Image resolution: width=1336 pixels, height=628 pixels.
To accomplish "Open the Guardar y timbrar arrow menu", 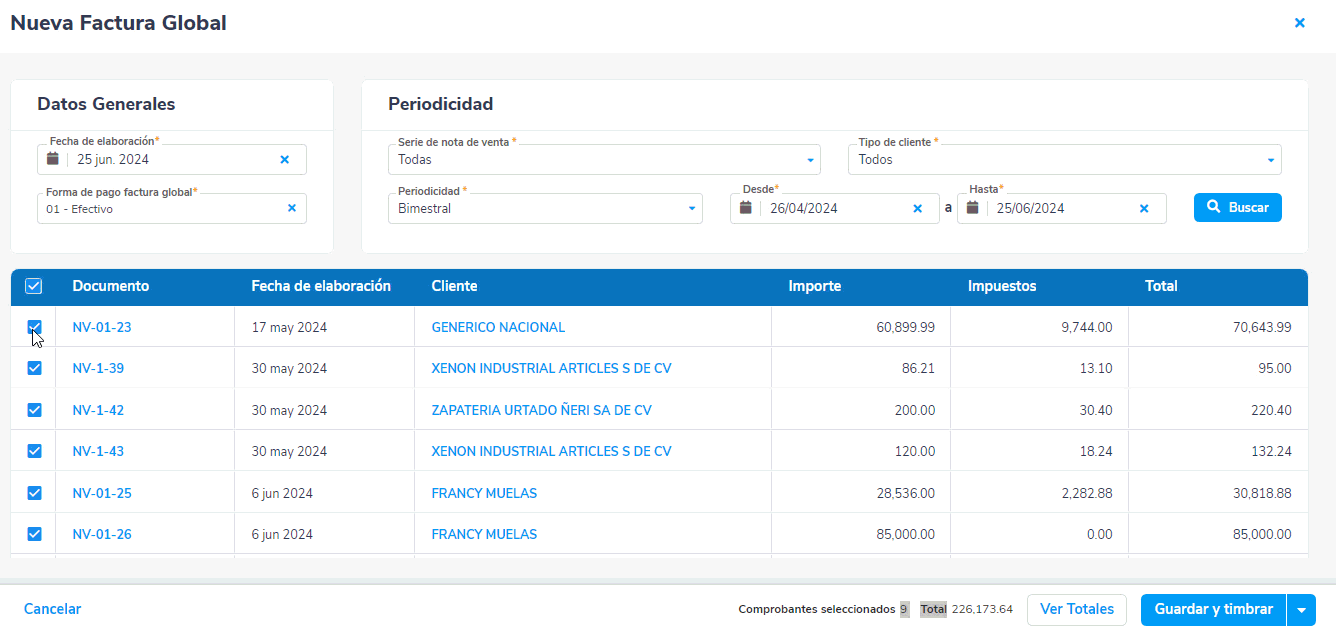I will pyautogui.click(x=1302, y=609).
